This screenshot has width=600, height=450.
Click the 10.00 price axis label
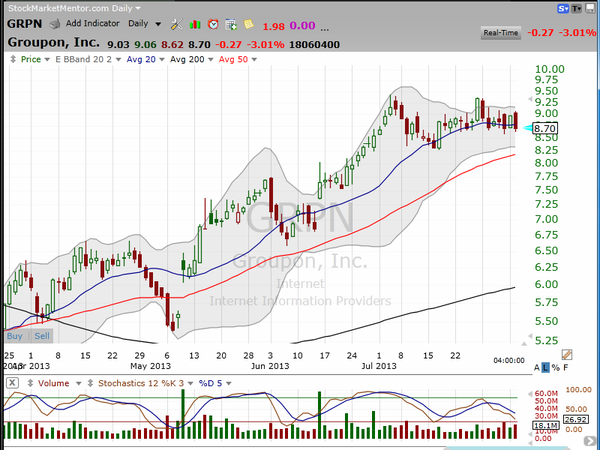click(x=549, y=69)
